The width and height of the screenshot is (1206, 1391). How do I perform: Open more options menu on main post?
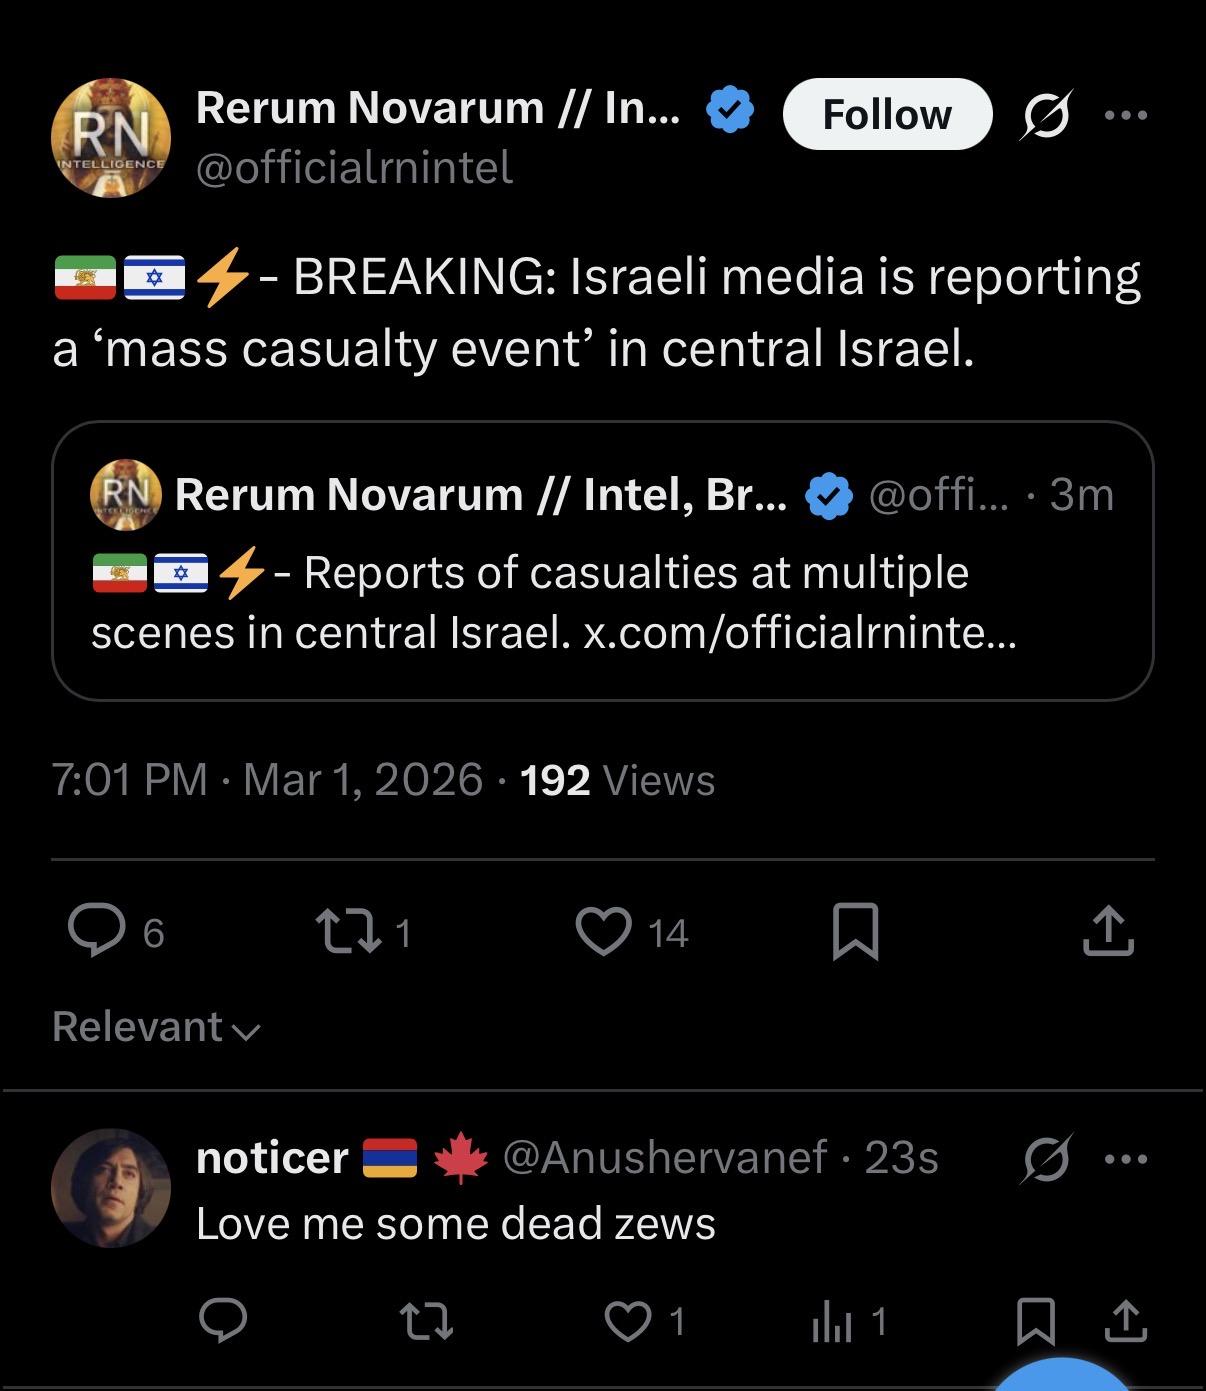click(x=1126, y=115)
